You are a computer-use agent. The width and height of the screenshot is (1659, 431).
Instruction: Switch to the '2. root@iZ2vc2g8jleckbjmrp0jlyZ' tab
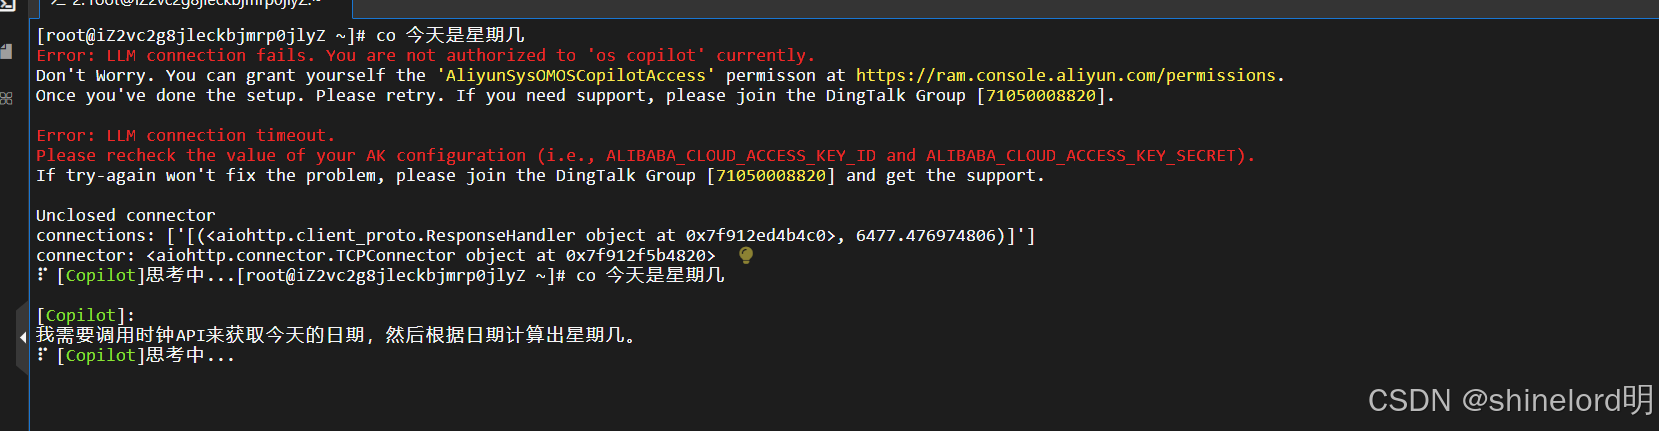(185, 5)
